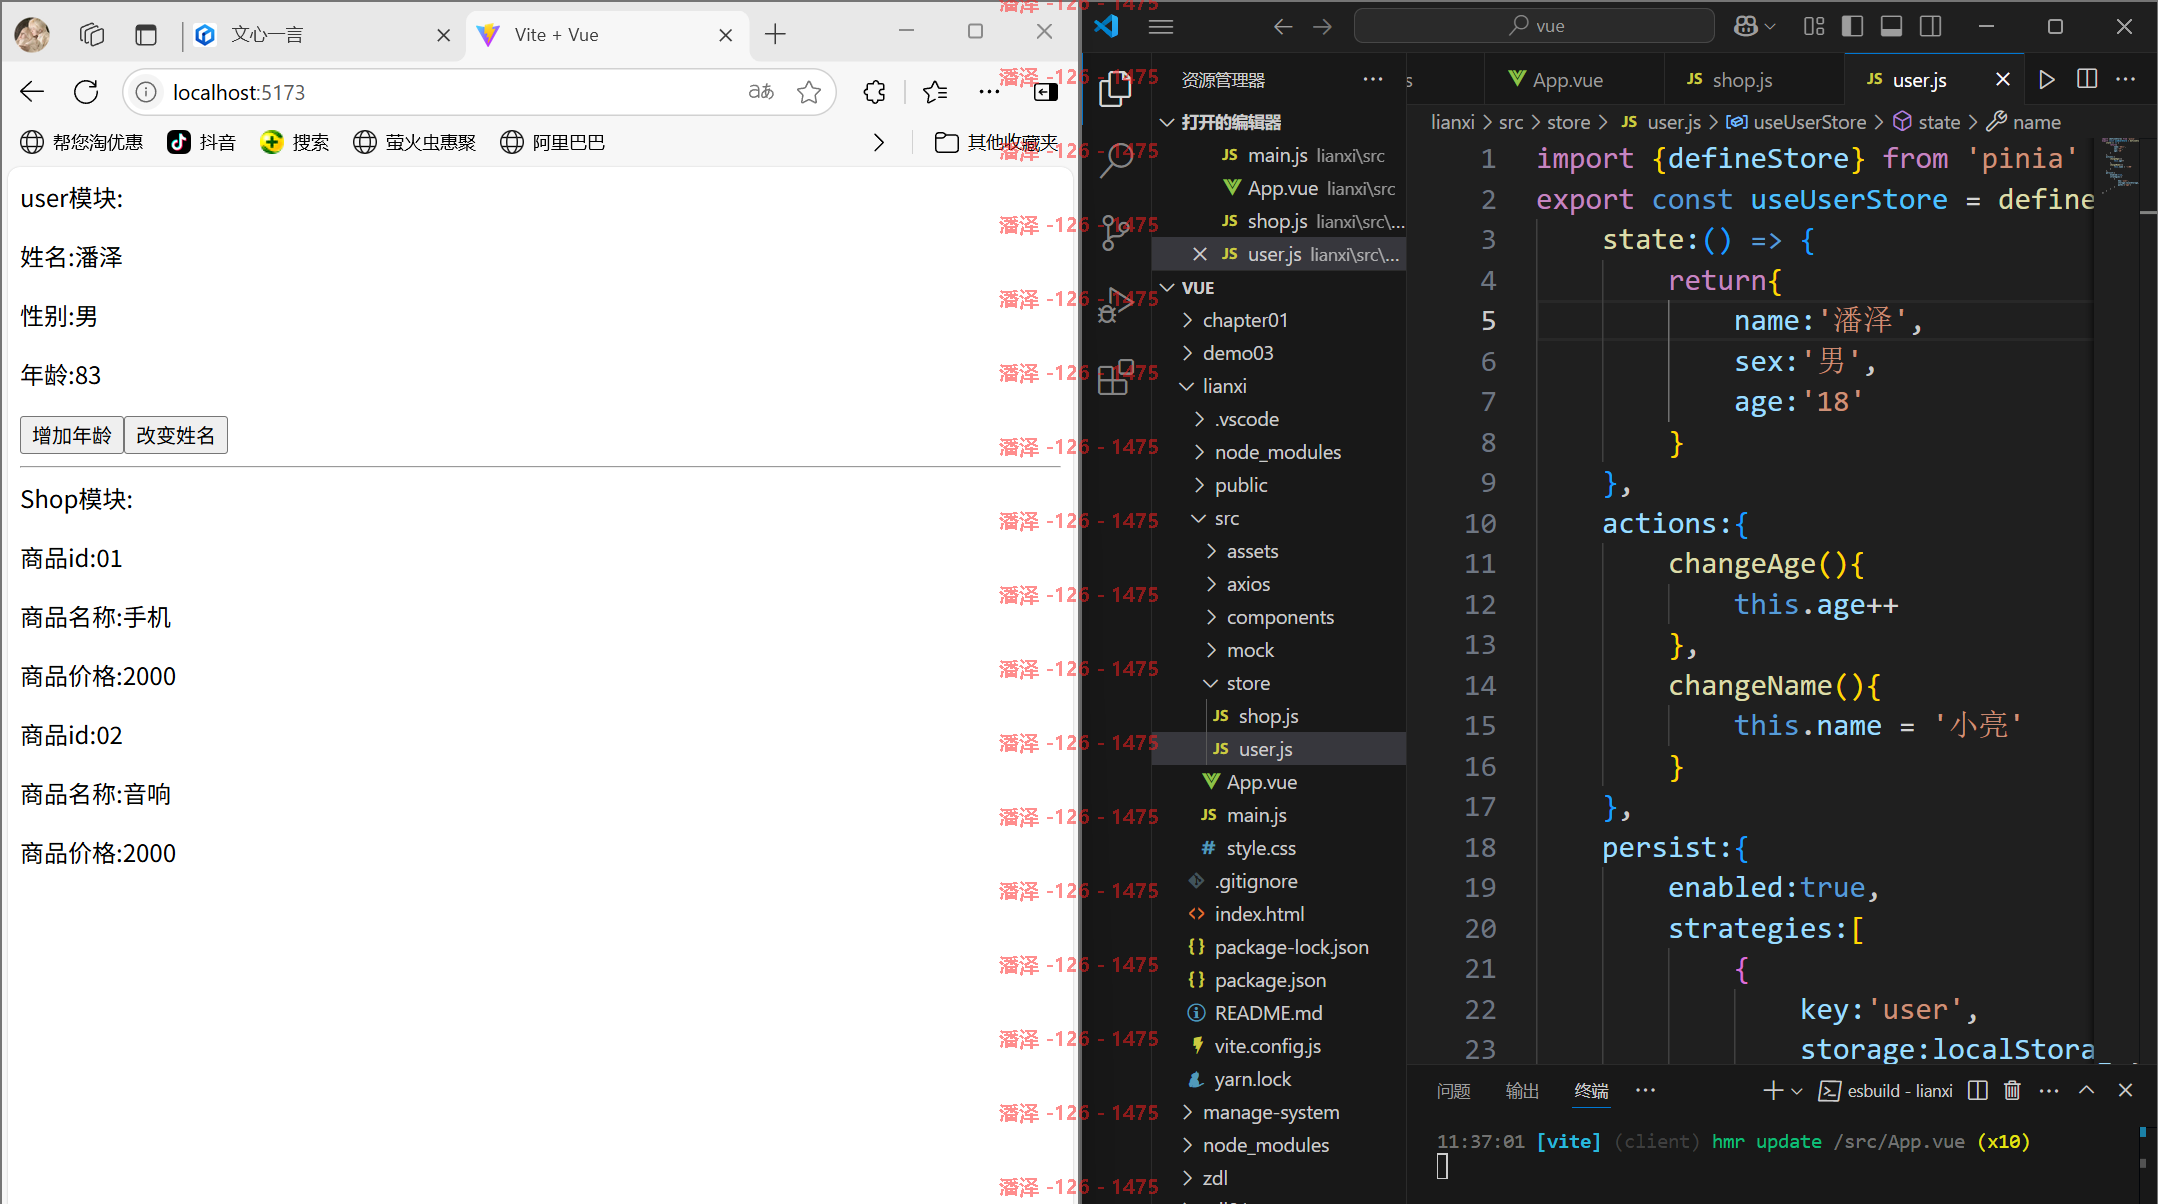Open the 抖音 bookmark
Viewport: 2158px width, 1204px height.
click(202, 142)
